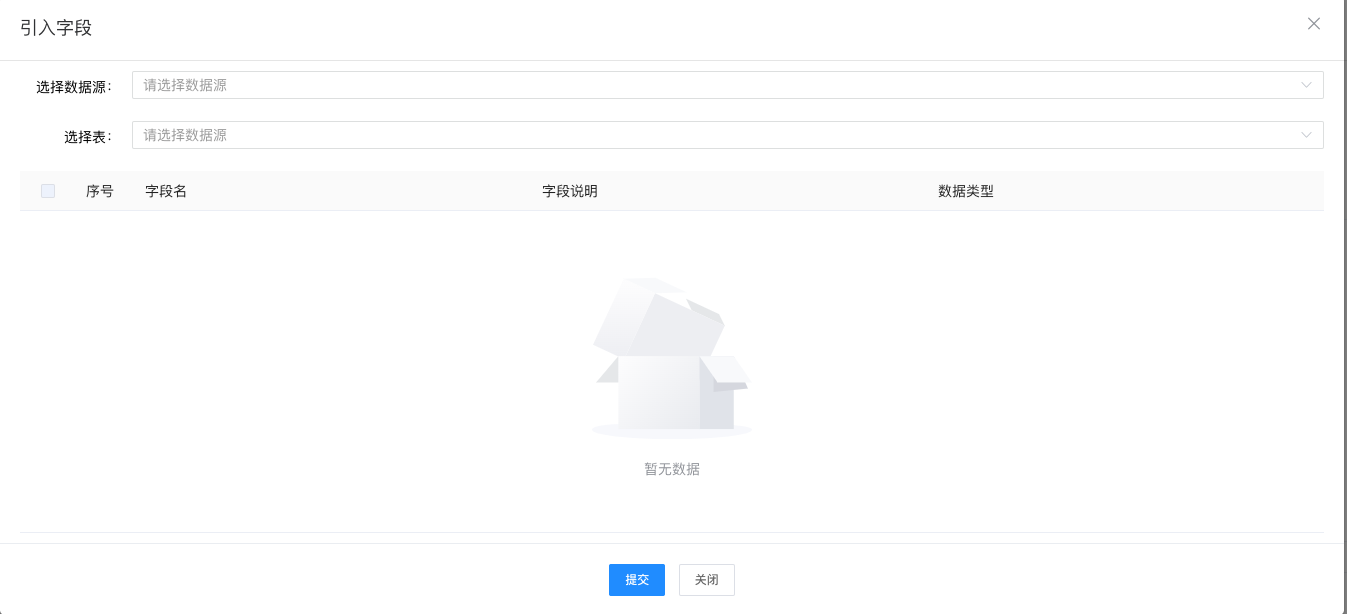Click the 关闭 button
1347x614 pixels.
coord(707,580)
